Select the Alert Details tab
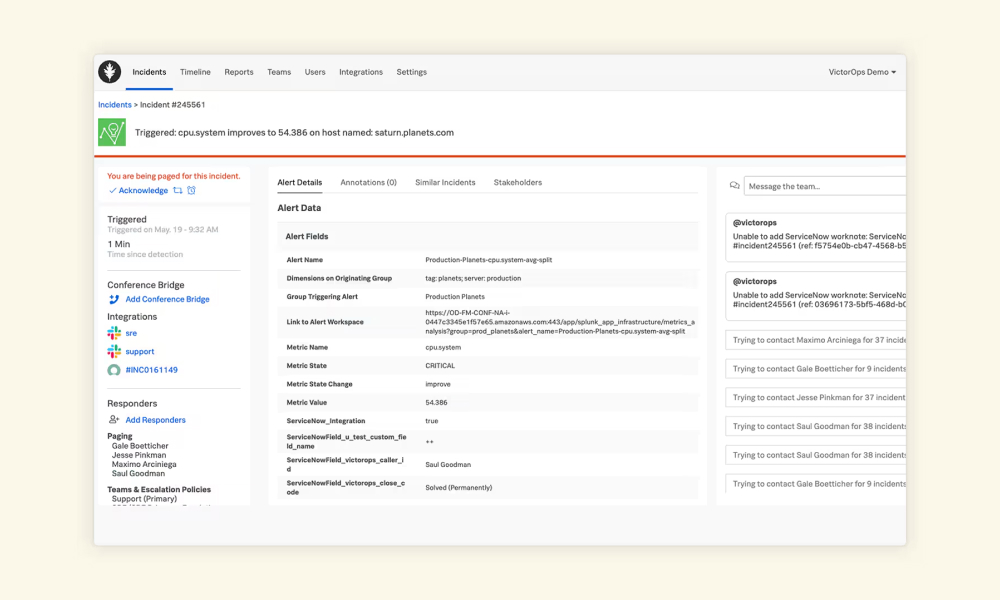1000x600 pixels. click(x=300, y=182)
